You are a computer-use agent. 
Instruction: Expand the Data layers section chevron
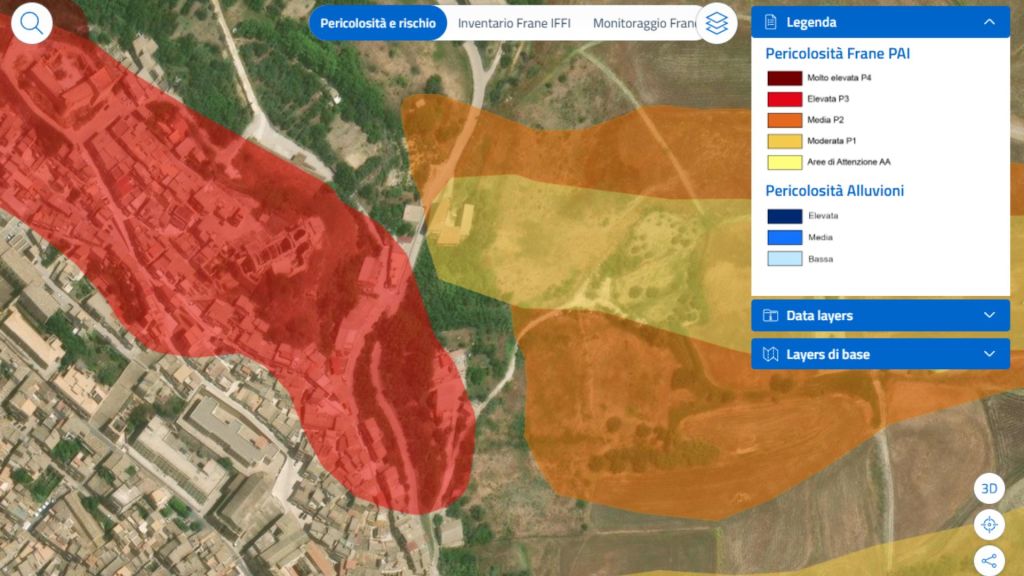tap(989, 316)
